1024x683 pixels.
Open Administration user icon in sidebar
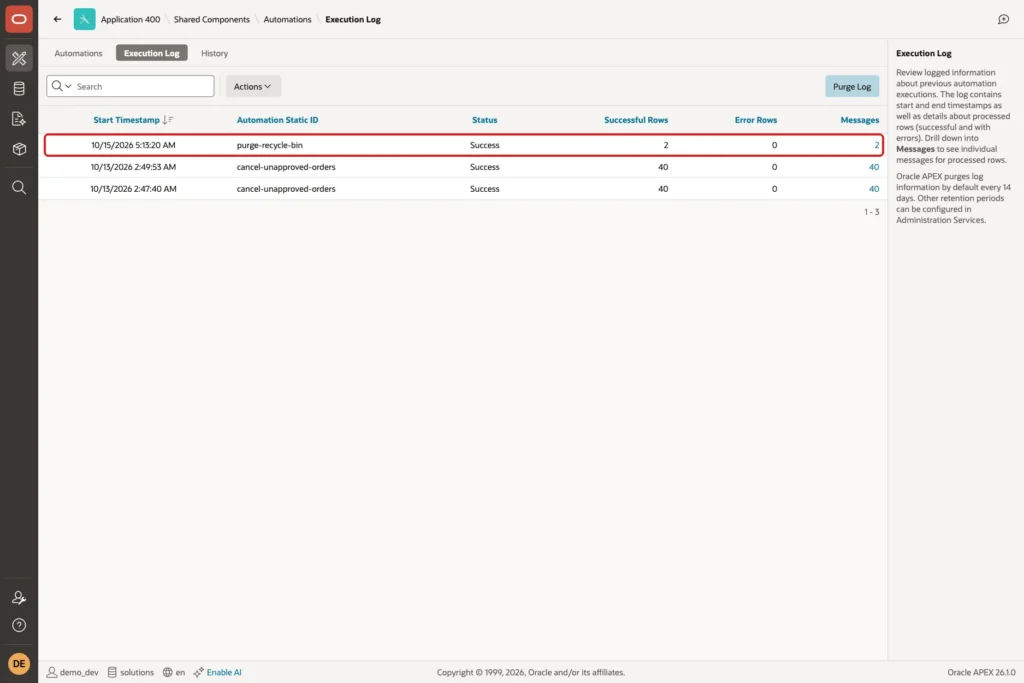pyautogui.click(x=19, y=597)
